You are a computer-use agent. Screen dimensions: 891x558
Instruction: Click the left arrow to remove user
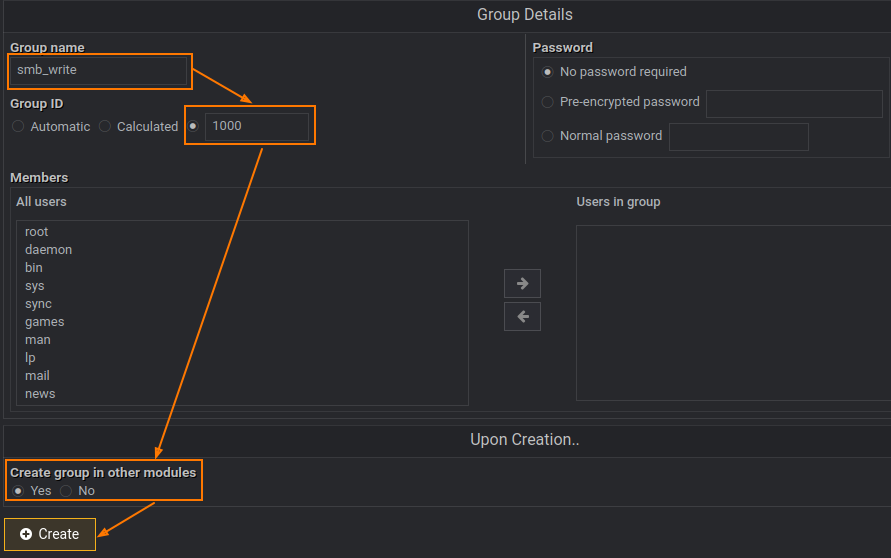522,317
